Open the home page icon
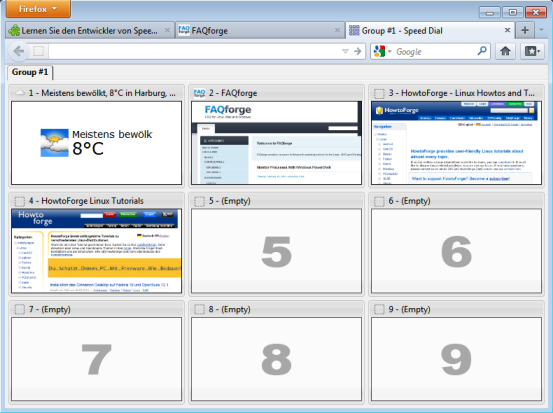Screen dimensions: 553x413 (505, 51)
